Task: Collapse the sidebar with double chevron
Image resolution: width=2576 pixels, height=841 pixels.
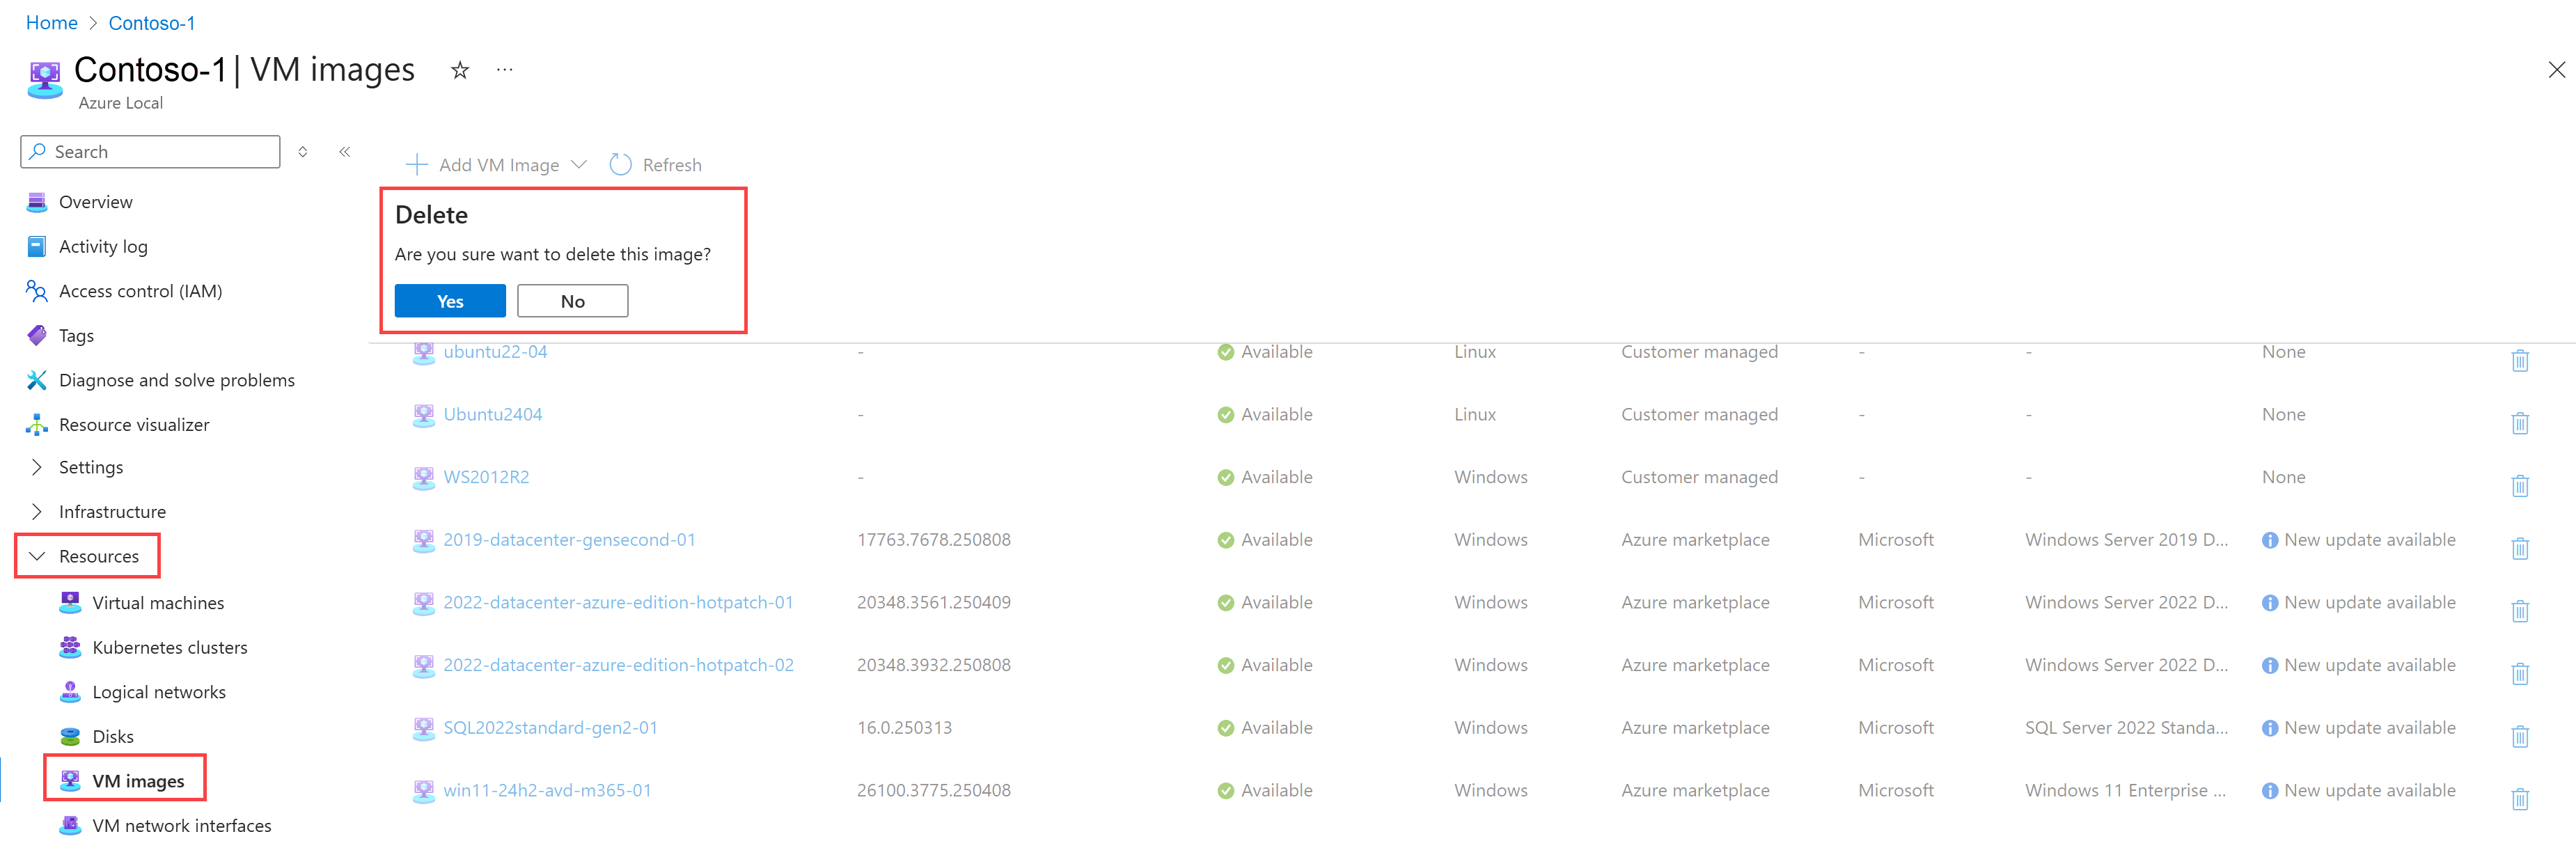Action: tap(345, 152)
